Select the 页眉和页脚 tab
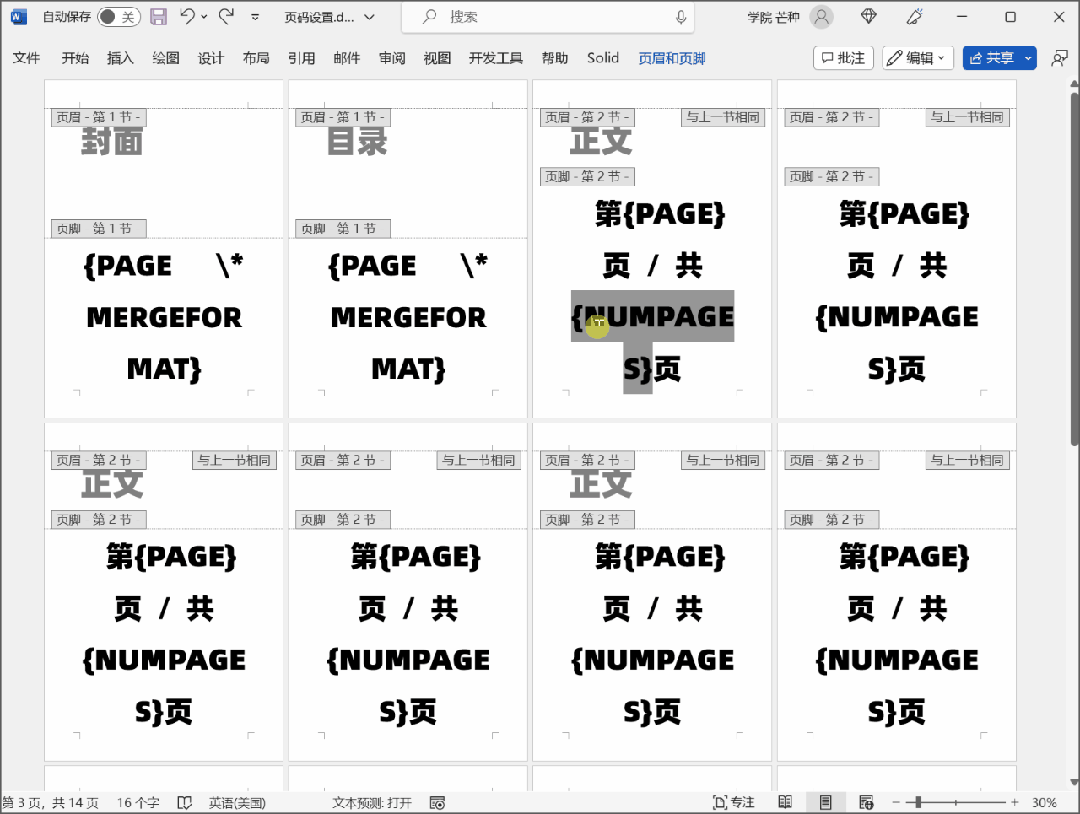Viewport: 1080px width, 814px height. [x=672, y=58]
